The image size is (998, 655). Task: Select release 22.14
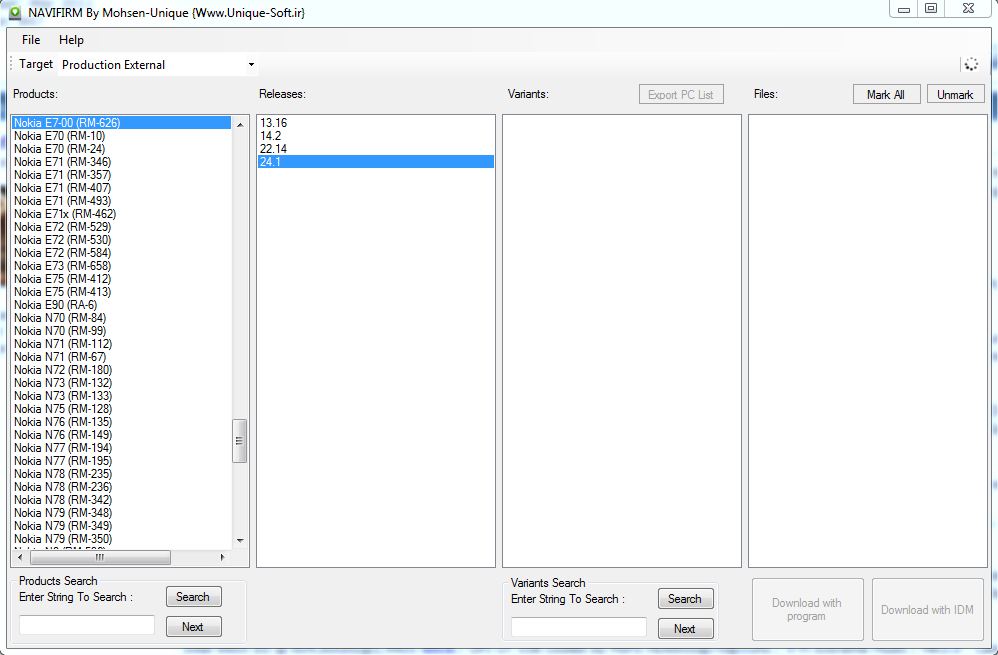[376, 149]
